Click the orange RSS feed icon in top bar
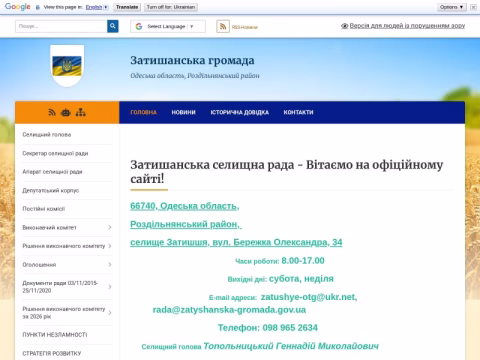Screen dimensions: 480x360 (x=223, y=26)
